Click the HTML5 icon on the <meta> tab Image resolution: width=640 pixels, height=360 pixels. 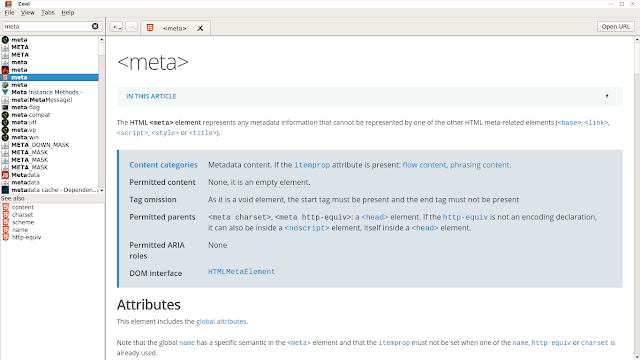[150, 28]
